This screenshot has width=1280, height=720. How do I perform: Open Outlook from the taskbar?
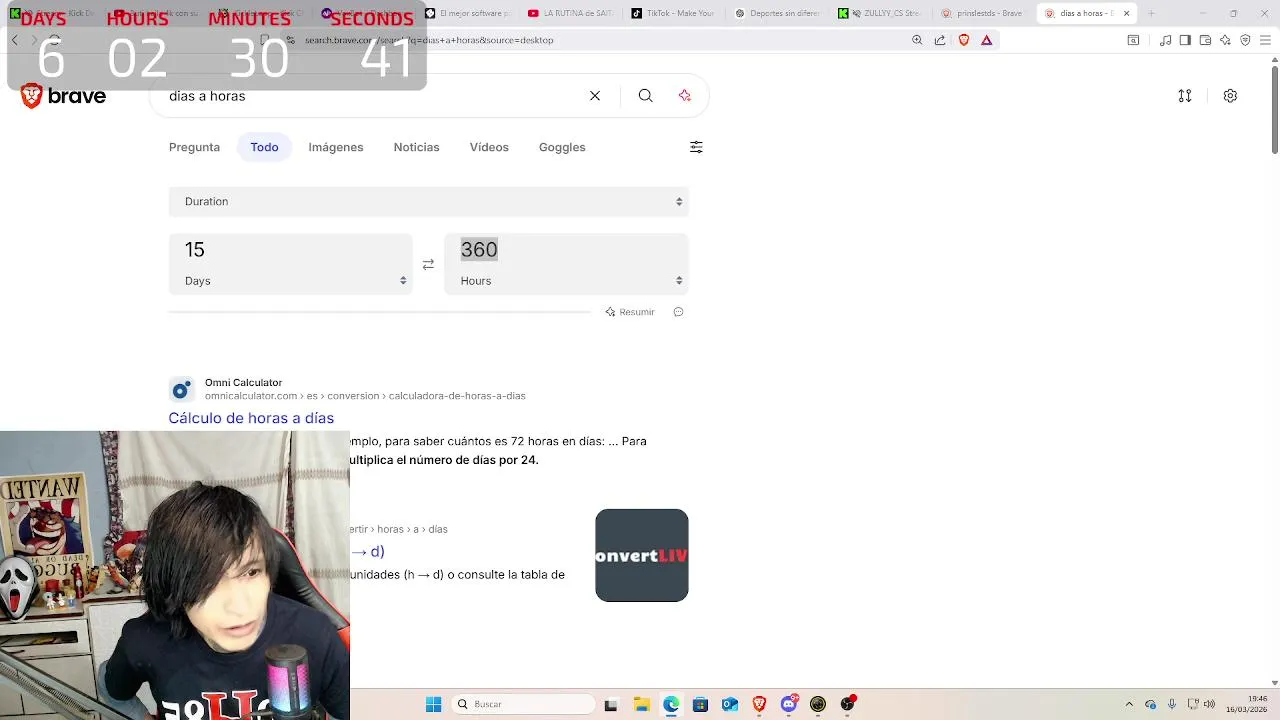[x=730, y=704]
